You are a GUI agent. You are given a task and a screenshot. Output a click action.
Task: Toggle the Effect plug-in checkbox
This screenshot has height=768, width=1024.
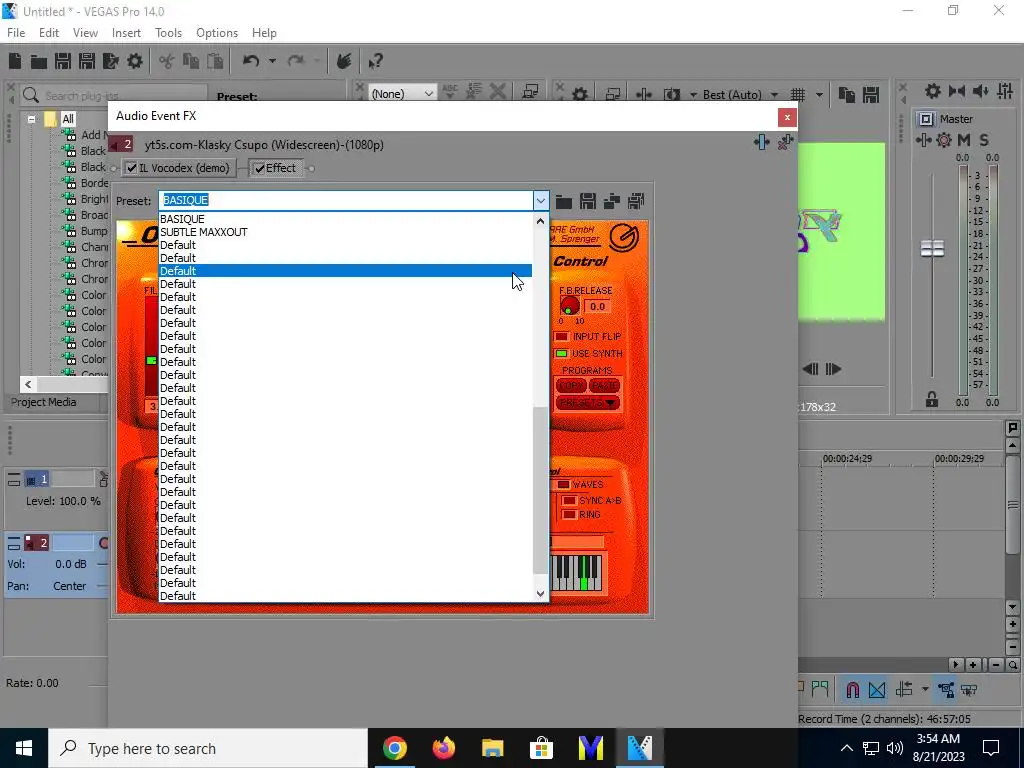click(x=259, y=168)
